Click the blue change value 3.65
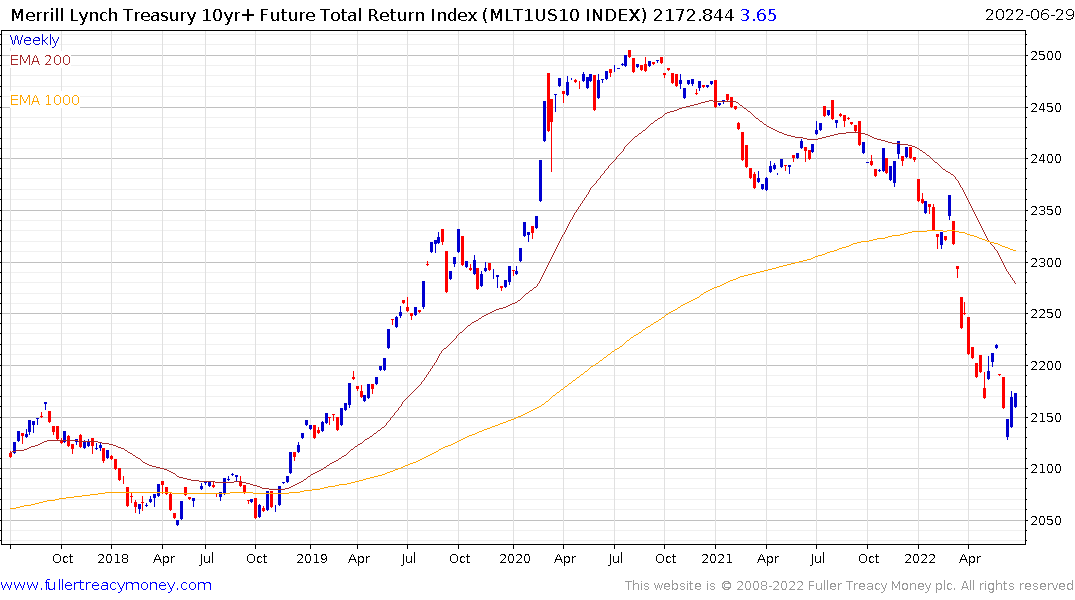1075x600 pixels. (x=758, y=14)
